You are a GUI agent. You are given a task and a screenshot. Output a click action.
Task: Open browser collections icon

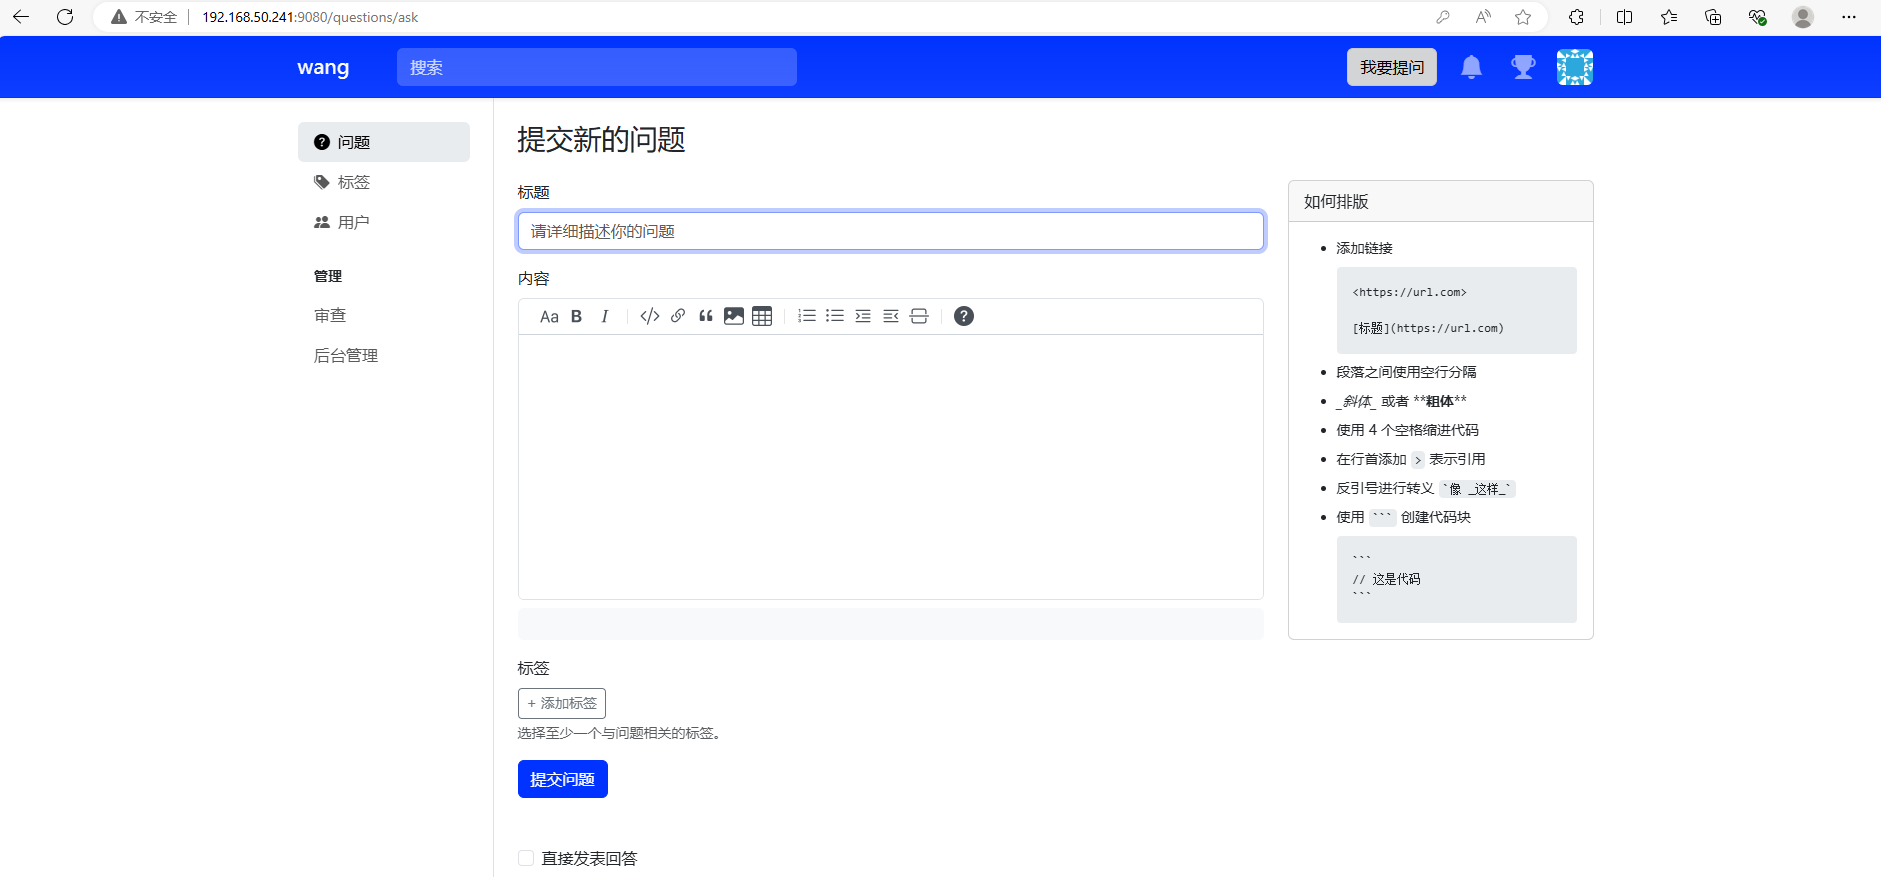coord(1713,17)
